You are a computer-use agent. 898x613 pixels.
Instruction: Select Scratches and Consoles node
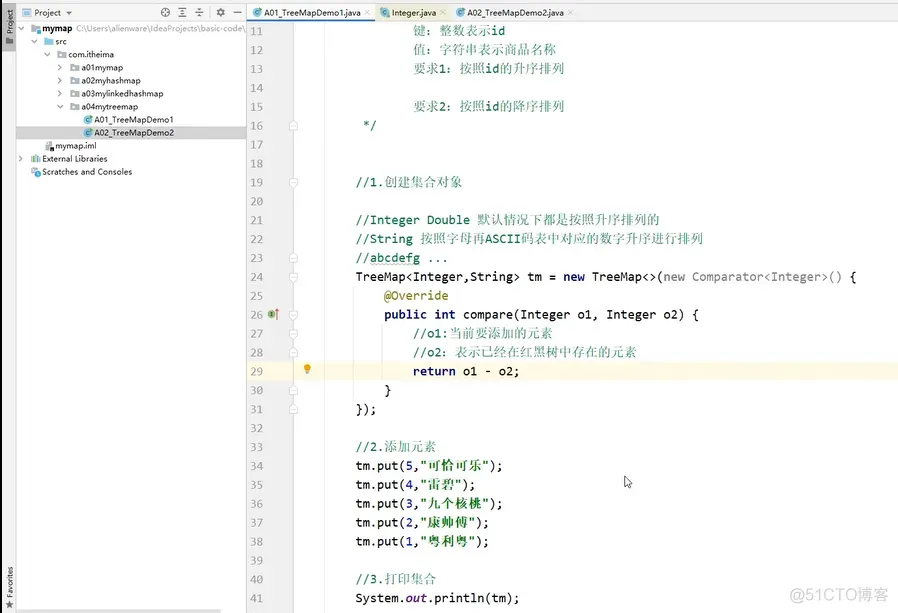pos(86,172)
